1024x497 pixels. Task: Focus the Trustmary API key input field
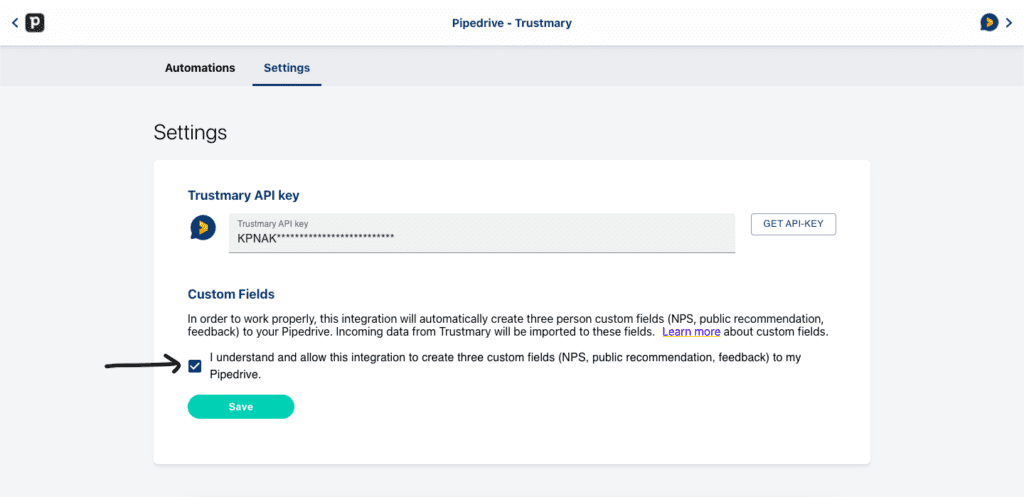(482, 232)
